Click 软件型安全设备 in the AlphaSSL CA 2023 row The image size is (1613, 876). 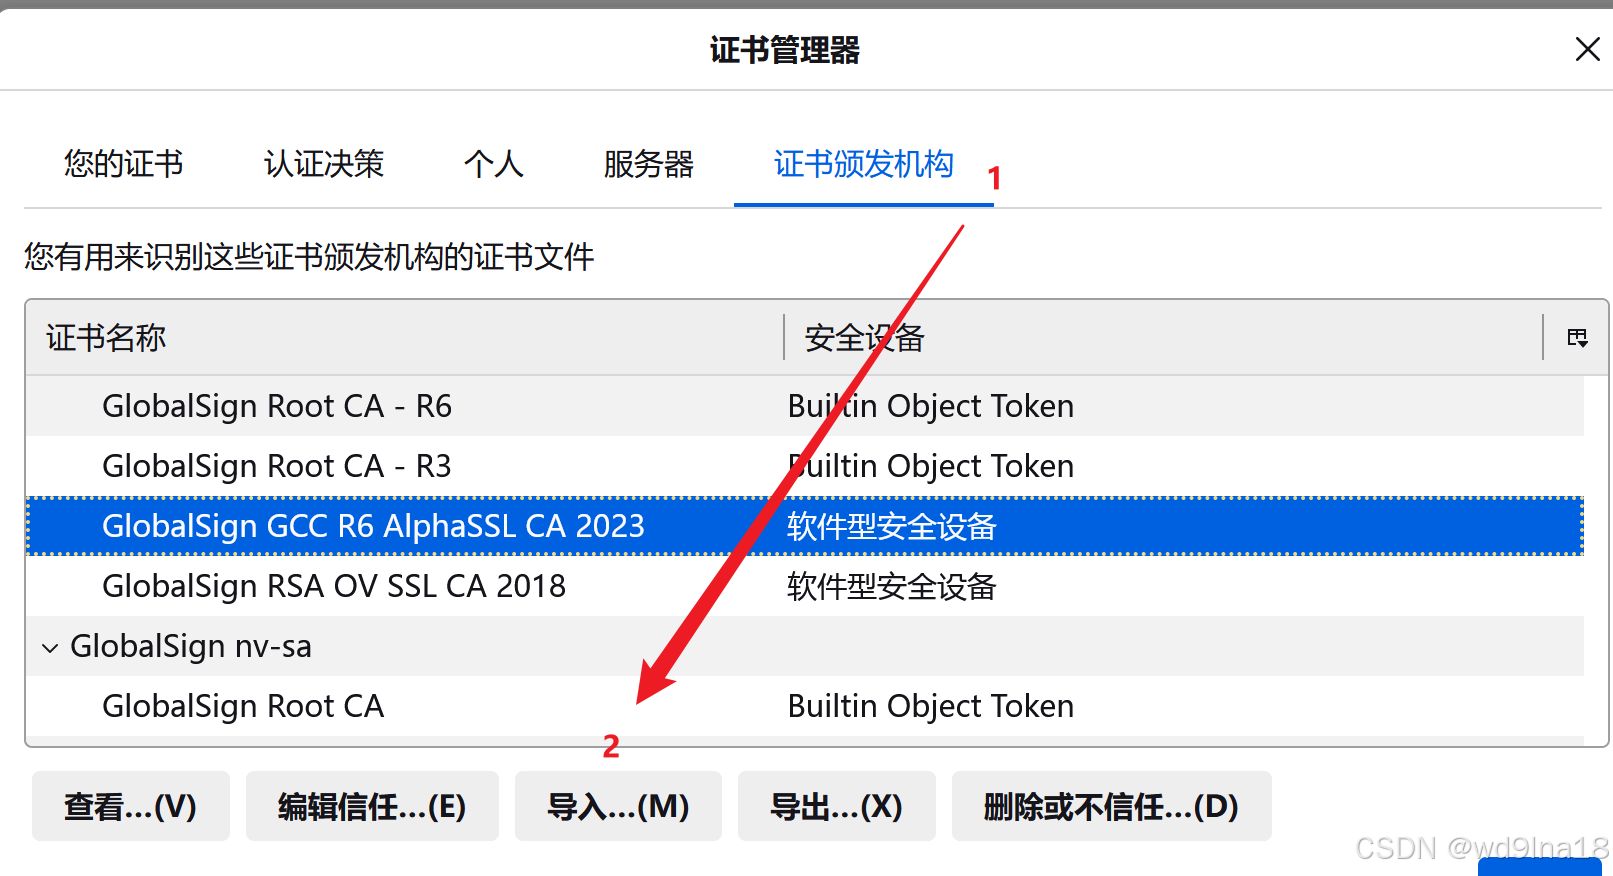pyautogui.click(x=892, y=527)
